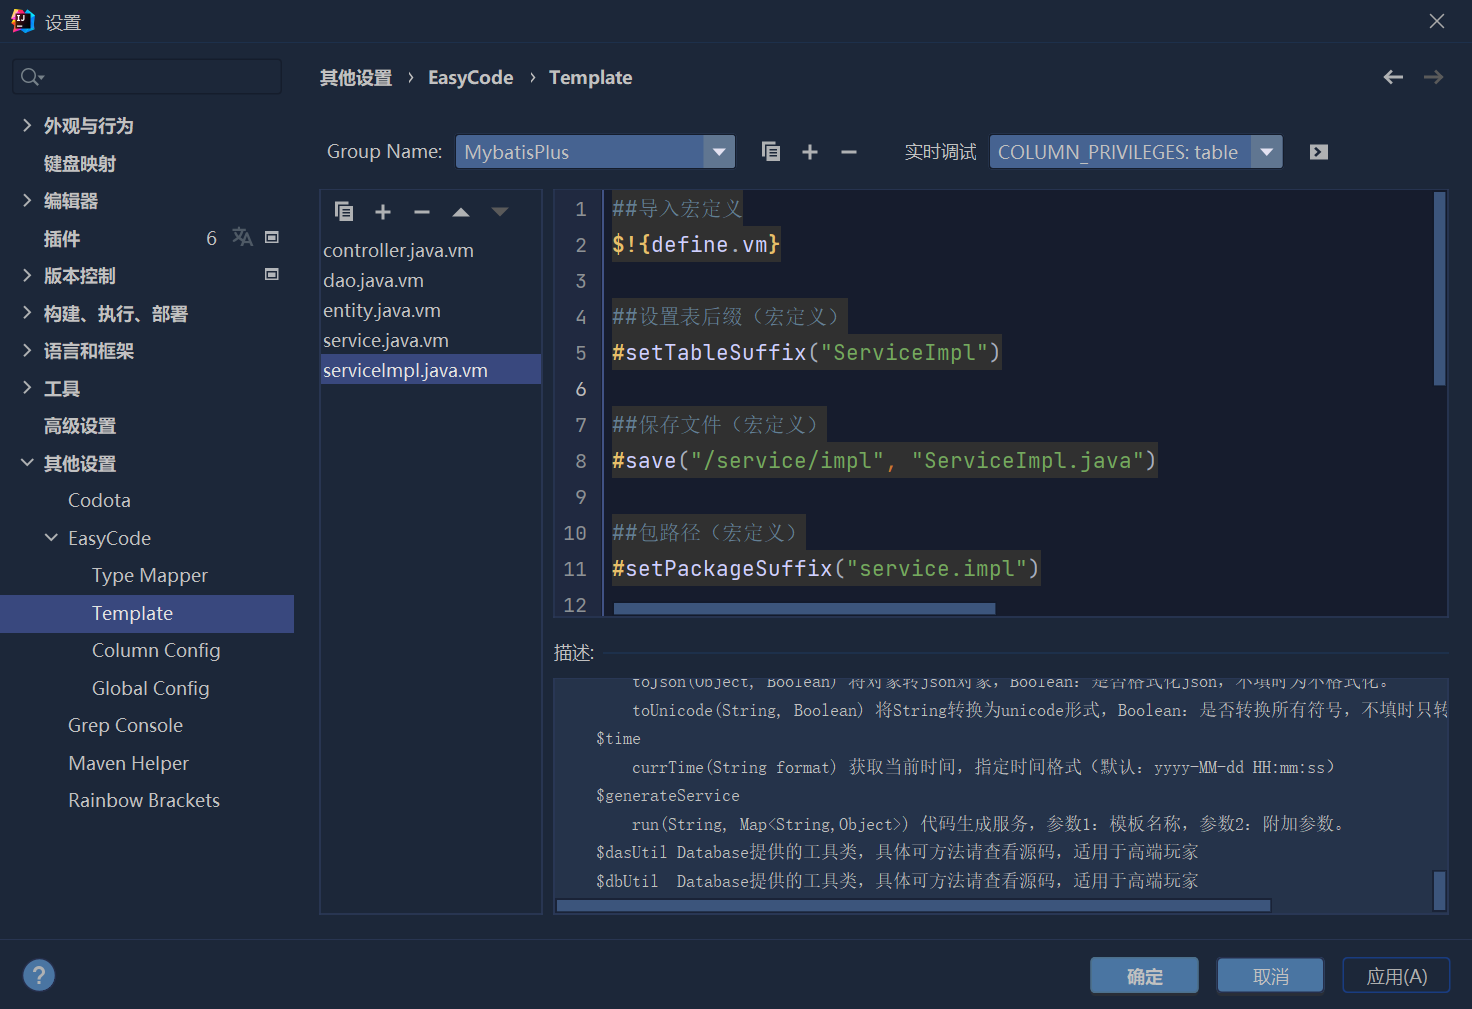
Task: Select the Template settings item
Action: pos(147,613)
